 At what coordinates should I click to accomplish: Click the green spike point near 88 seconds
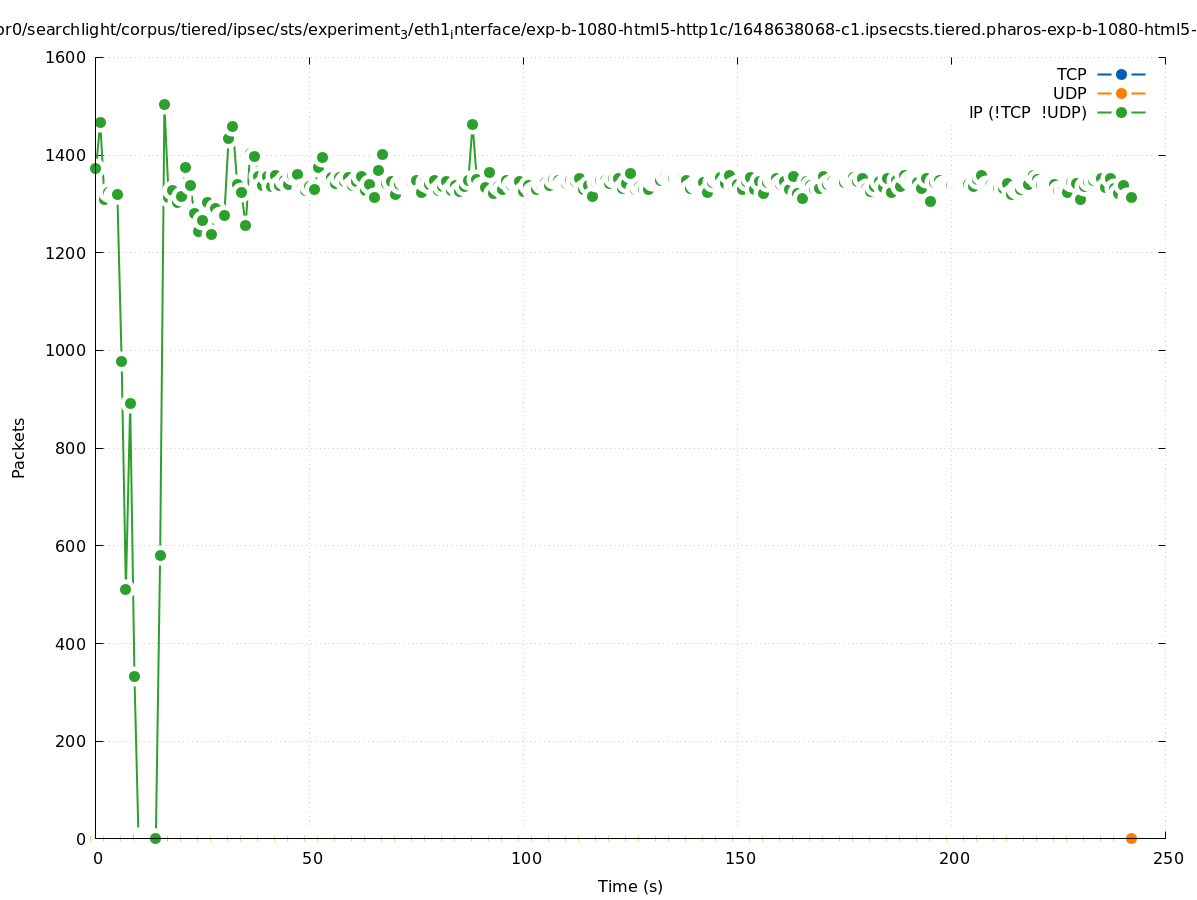pos(472,124)
